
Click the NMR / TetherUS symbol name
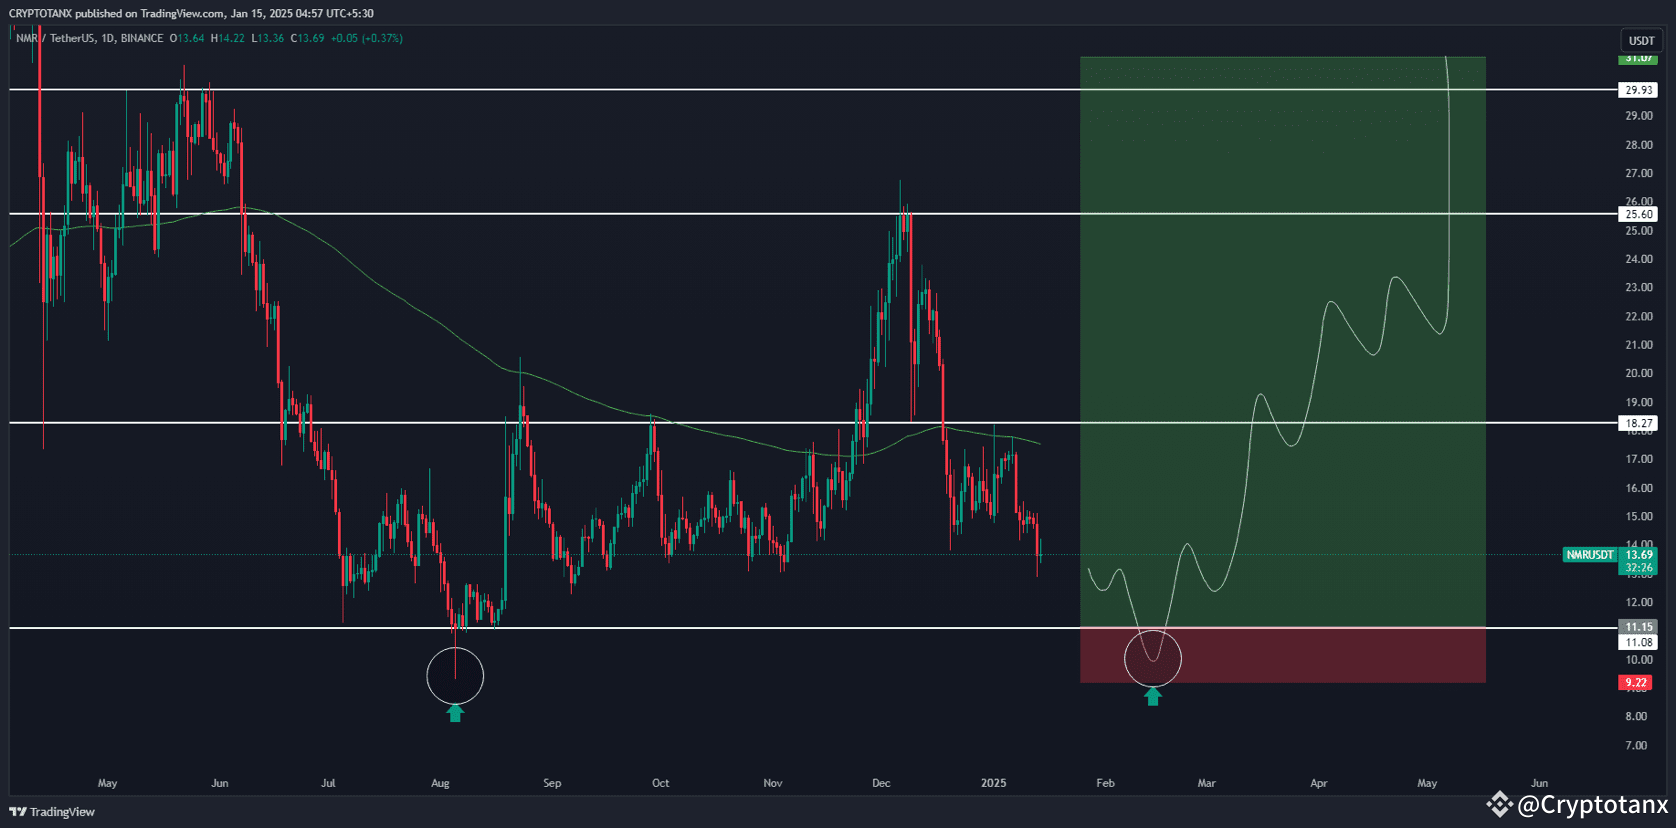coord(55,38)
